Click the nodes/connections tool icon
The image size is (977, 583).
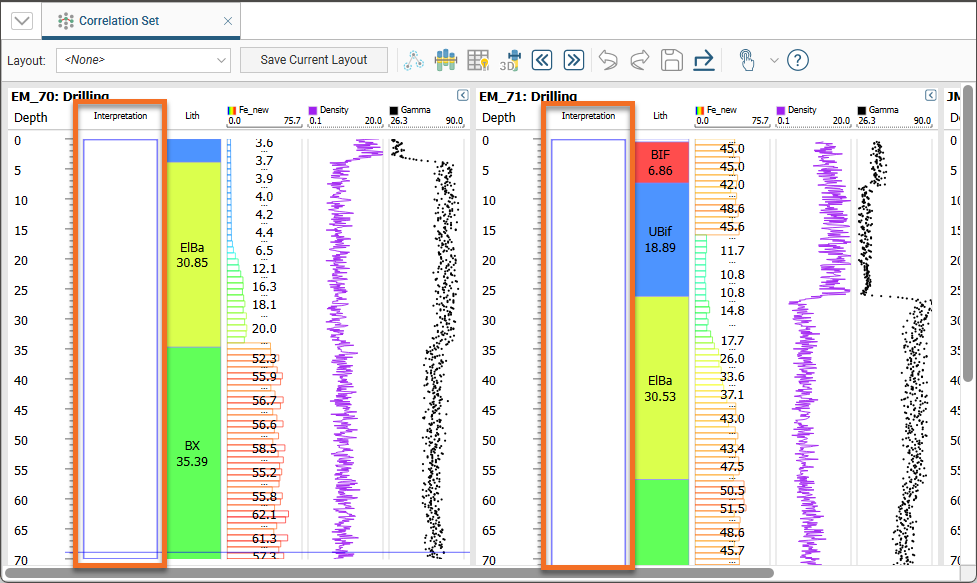pos(414,60)
